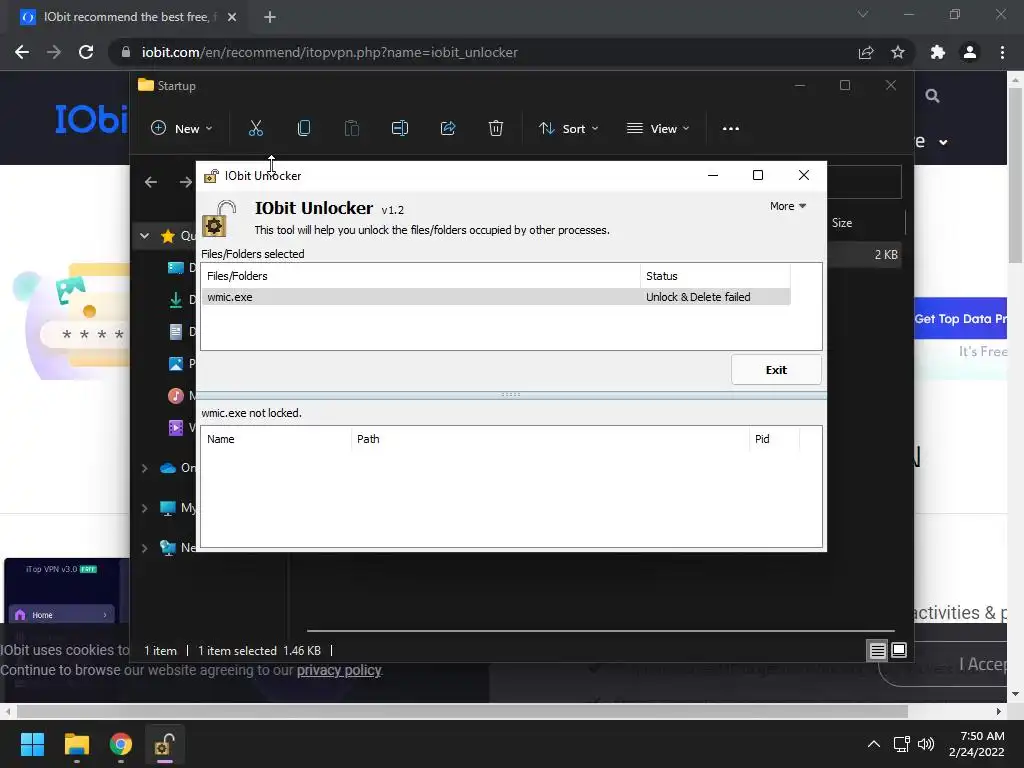Image resolution: width=1024 pixels, height=768 pixels.
Task: Expand the This PC tree node
Action: click(x=145, y=508)
